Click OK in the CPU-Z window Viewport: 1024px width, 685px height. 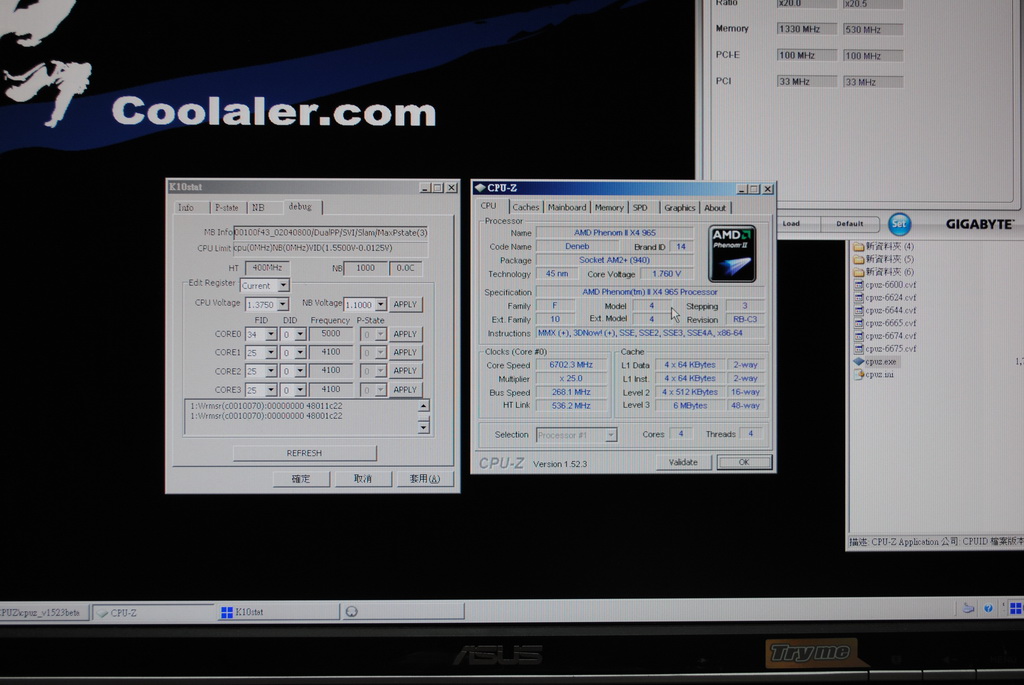tap(744, 462)
